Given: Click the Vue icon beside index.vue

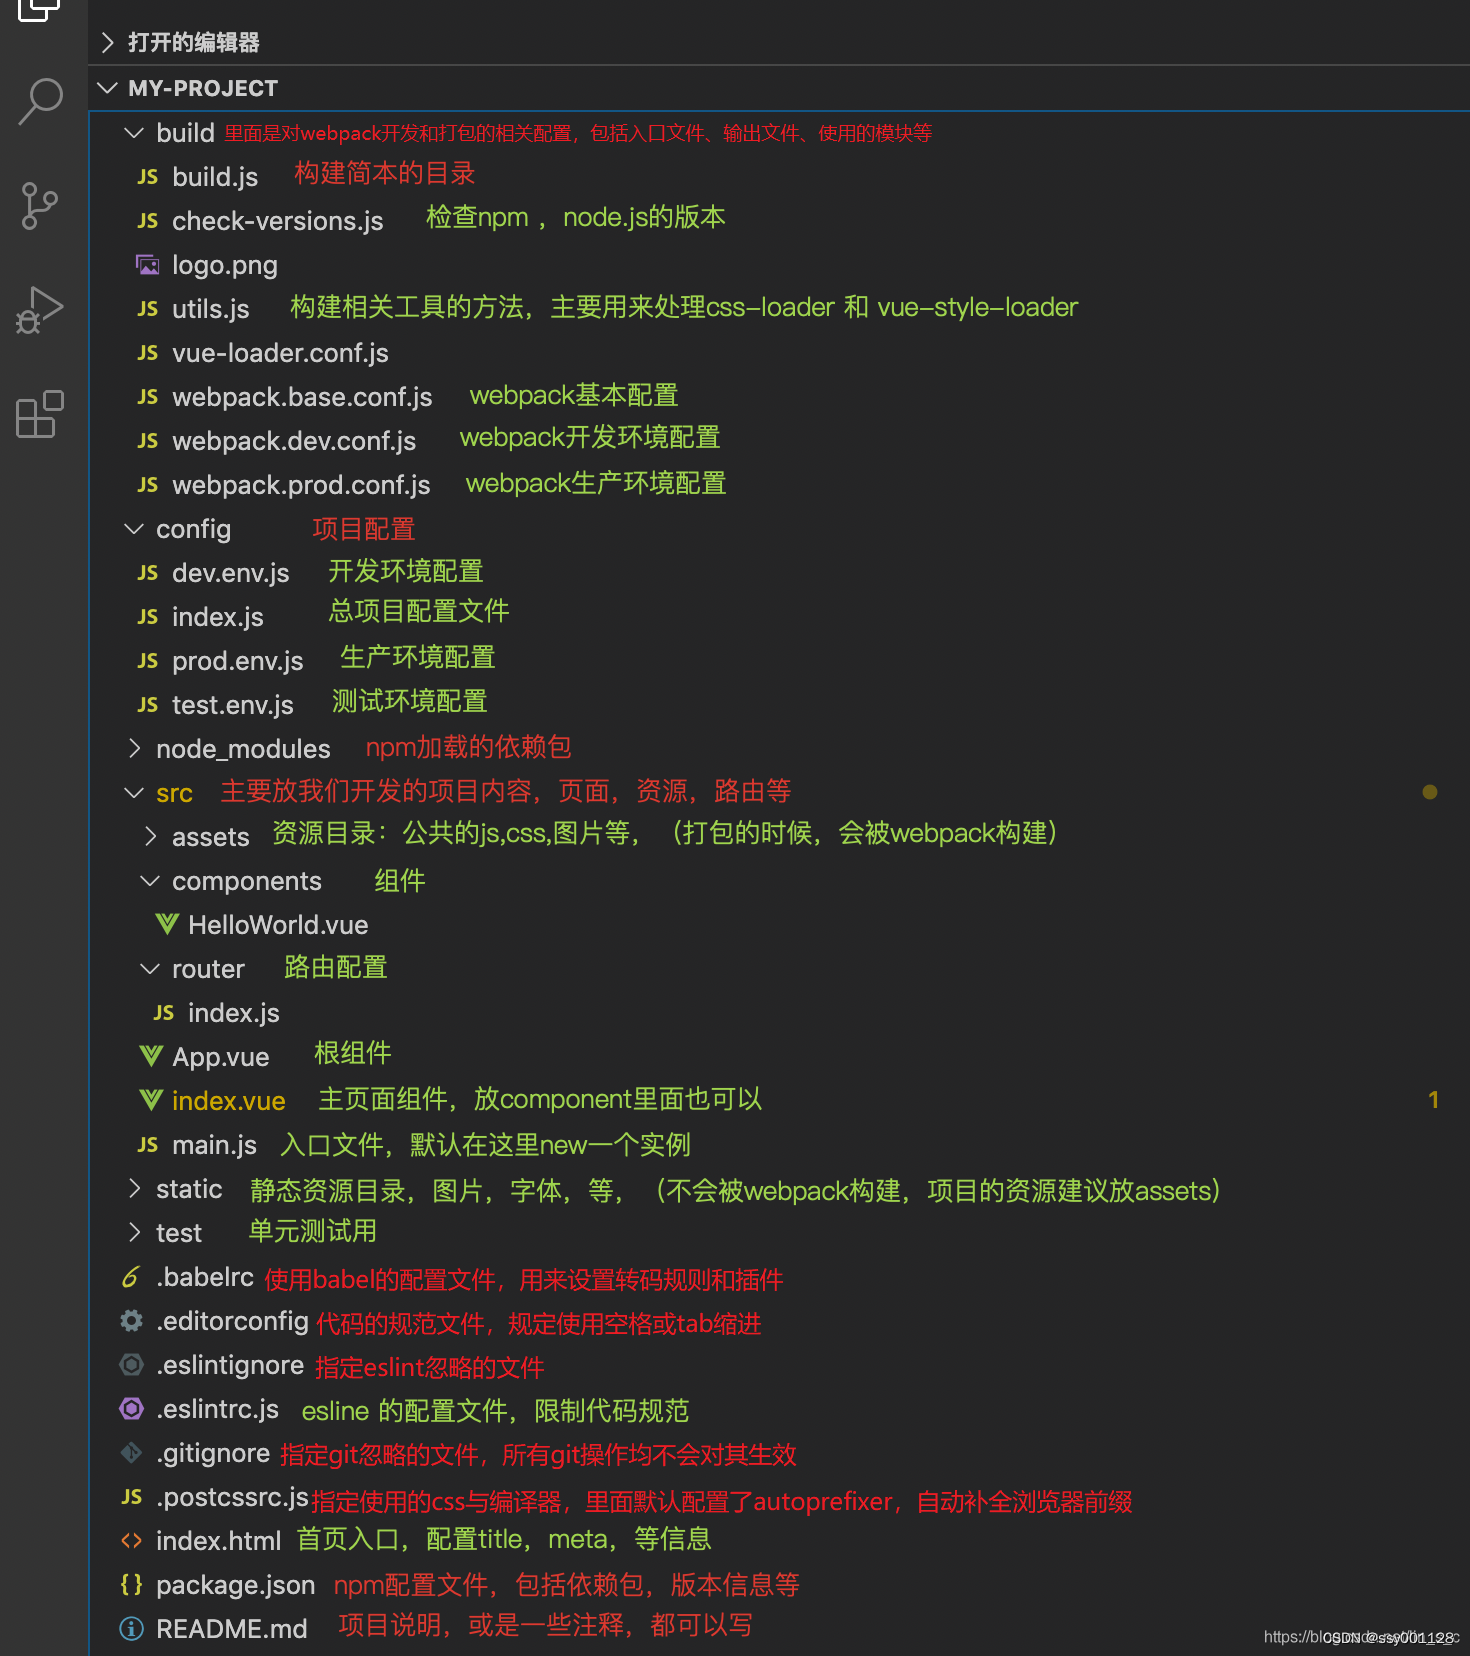Looking at the screenshot, I should tap(151, 1101).
